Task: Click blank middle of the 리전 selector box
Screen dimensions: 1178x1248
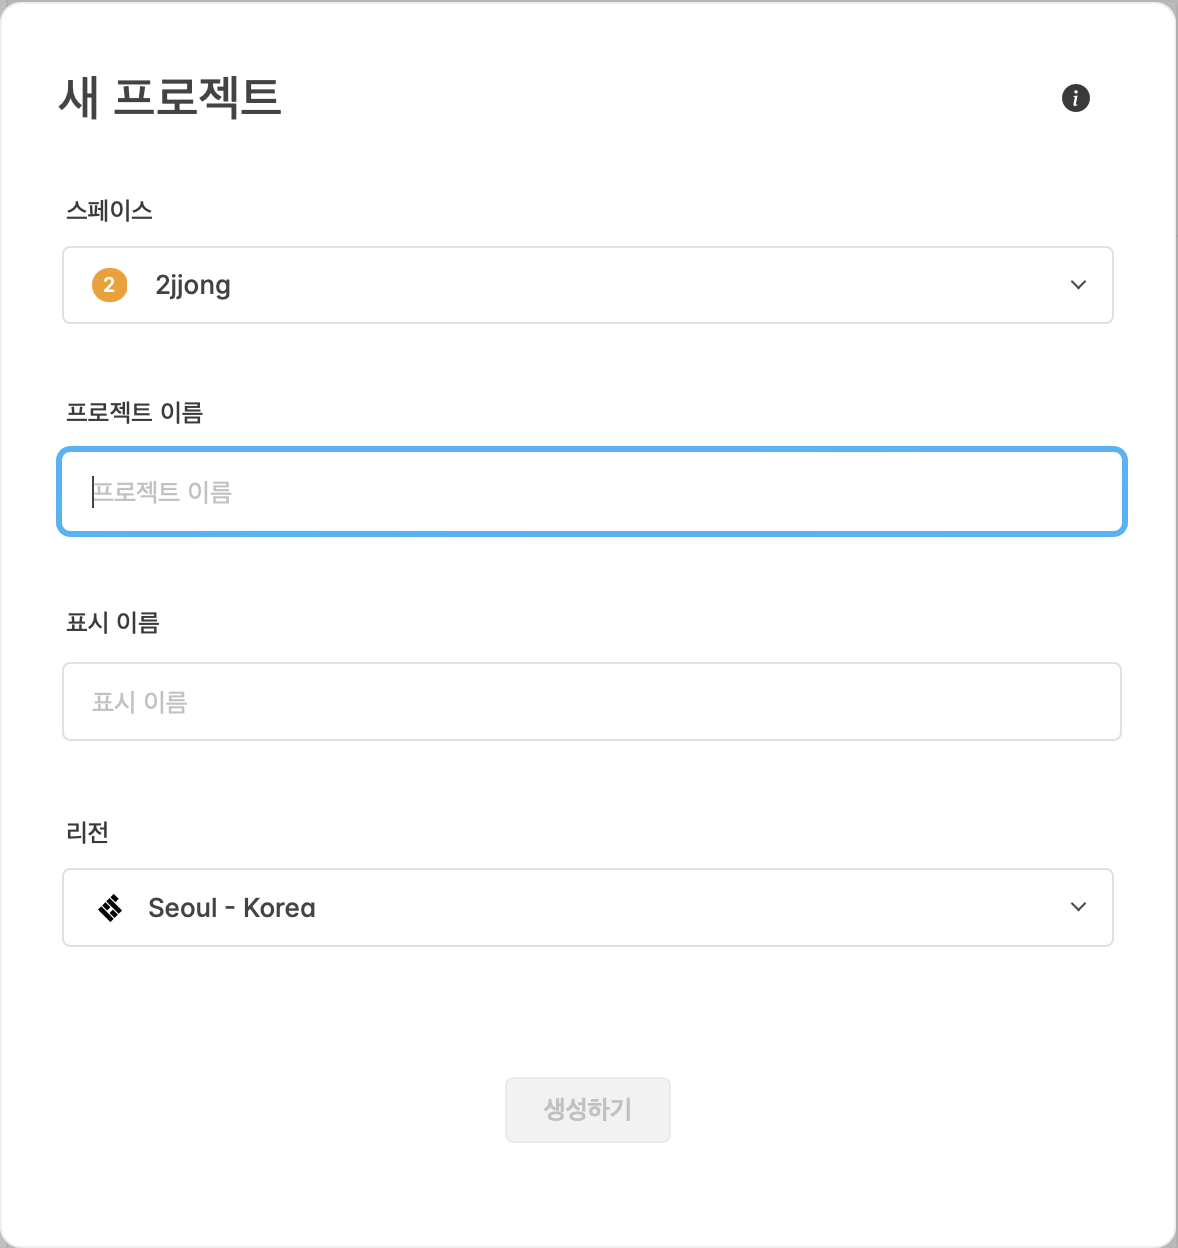Action: [x=690, y=907]
